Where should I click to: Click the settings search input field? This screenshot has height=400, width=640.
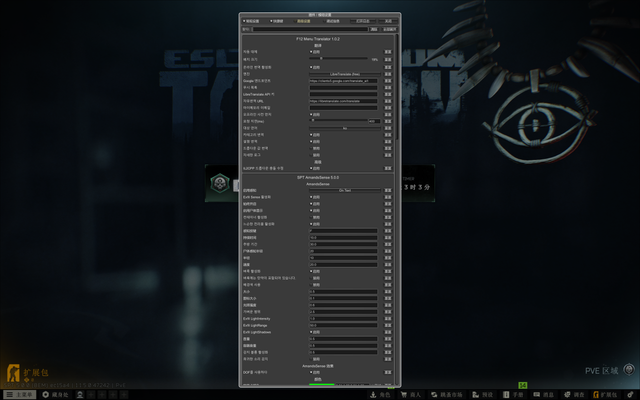[x=310, y=29]
